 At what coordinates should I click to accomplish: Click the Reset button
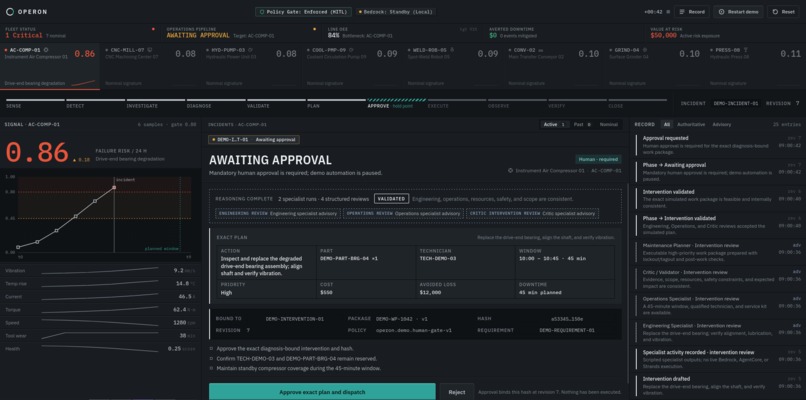pyautogui.click(x=783, y=12)
